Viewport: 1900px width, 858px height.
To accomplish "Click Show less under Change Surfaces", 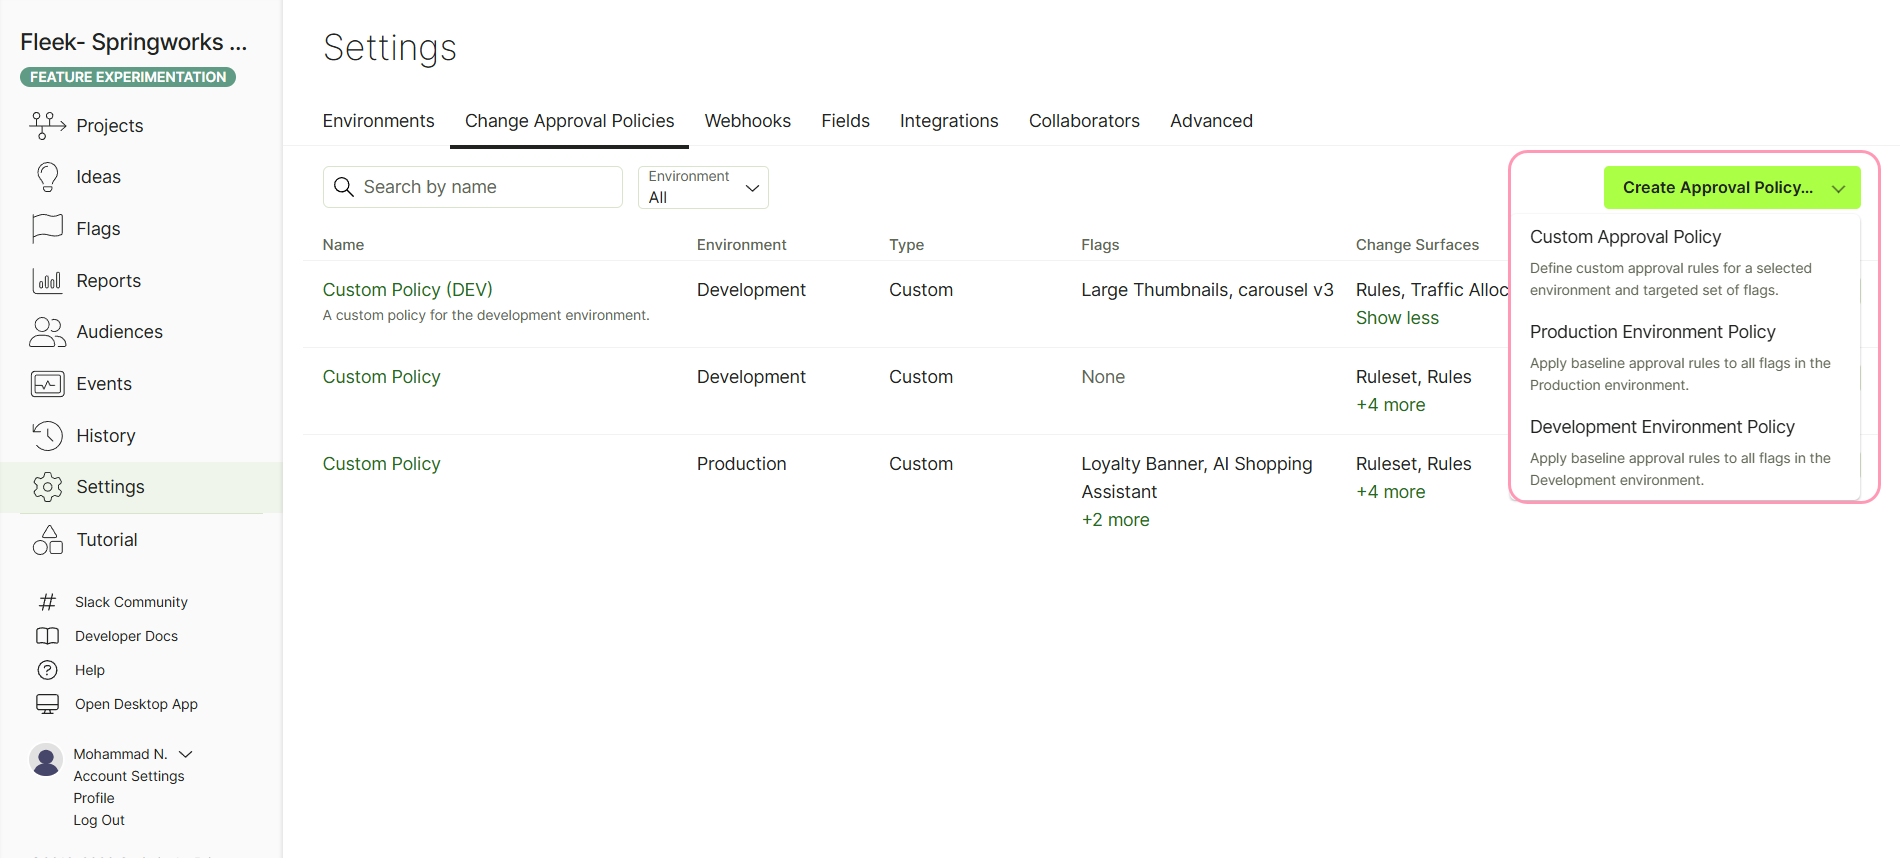I will point(1397,318).
